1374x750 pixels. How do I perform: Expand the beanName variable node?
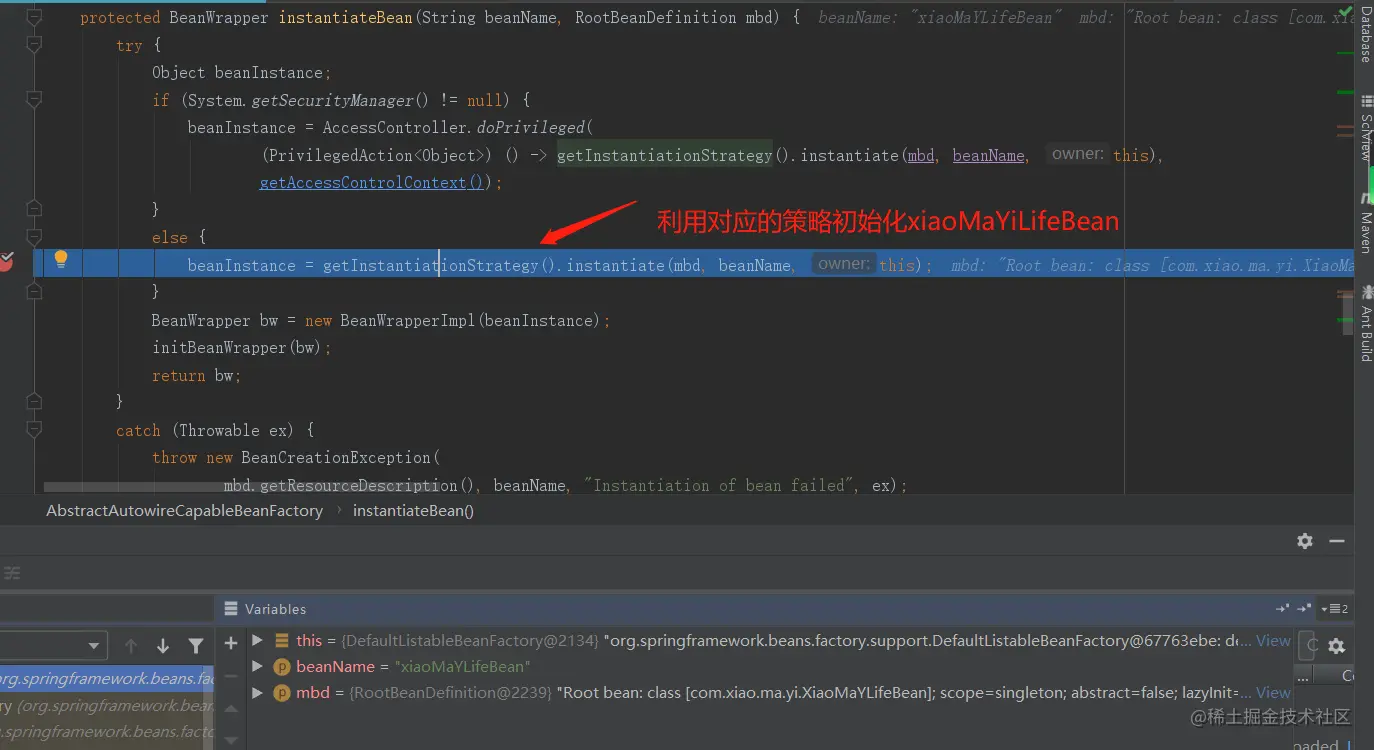pos(257,666)
